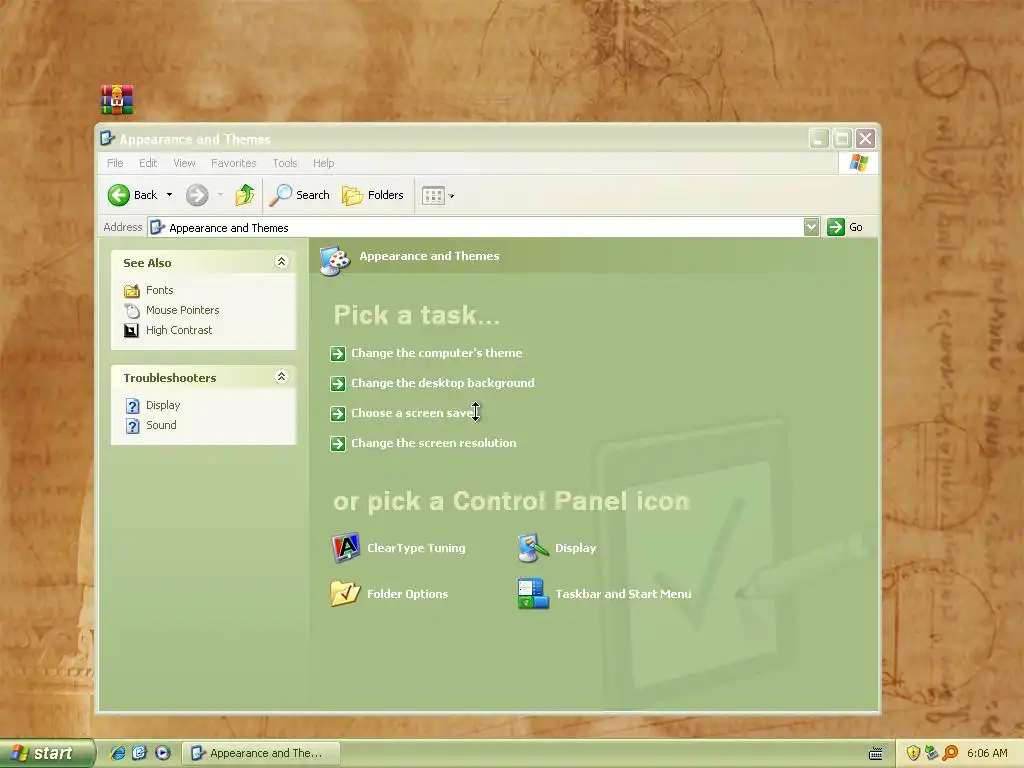
Task: Open the Edit menu
Action: [148, 163]
